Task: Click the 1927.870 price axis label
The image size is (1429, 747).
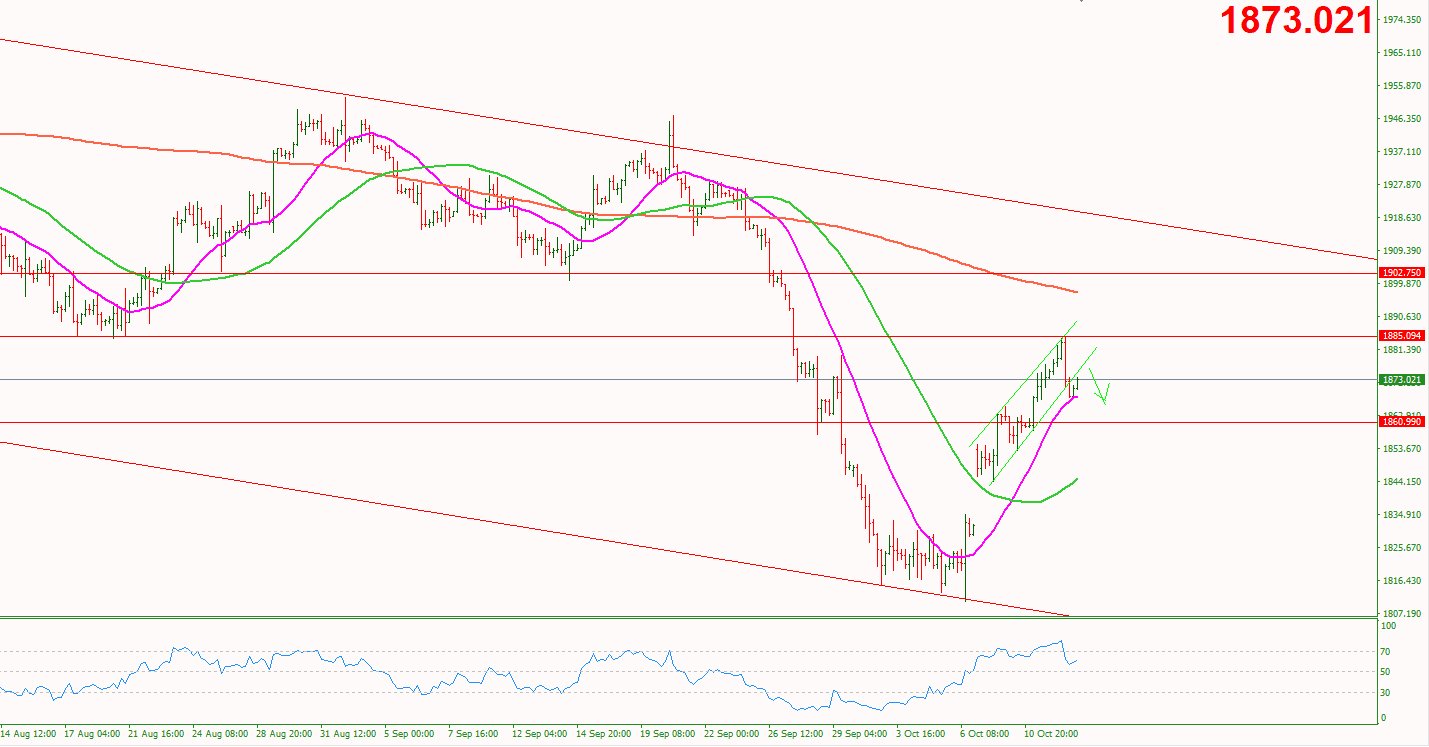Action: click(x=1402, y=185)
